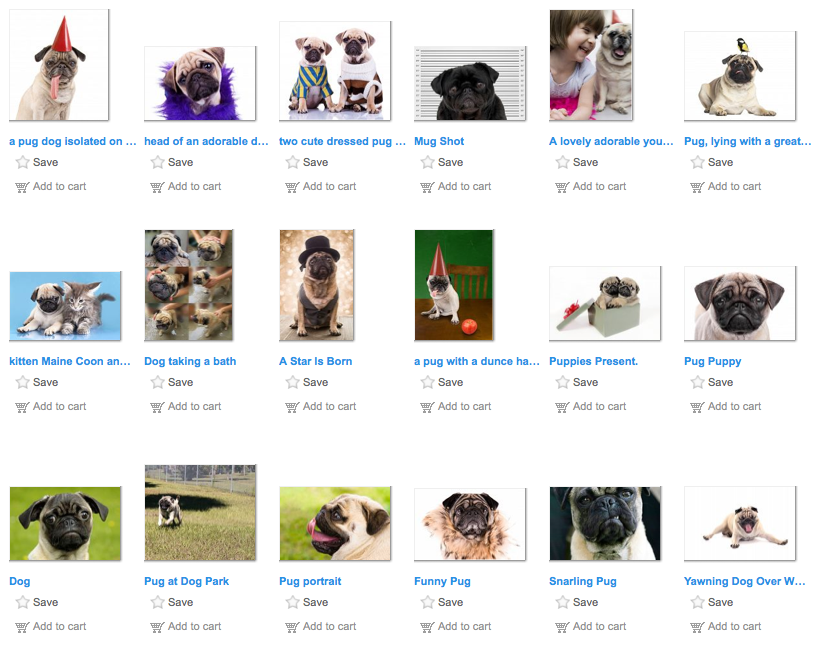Click the cart icon under Snarling Pug

(562, 627)
